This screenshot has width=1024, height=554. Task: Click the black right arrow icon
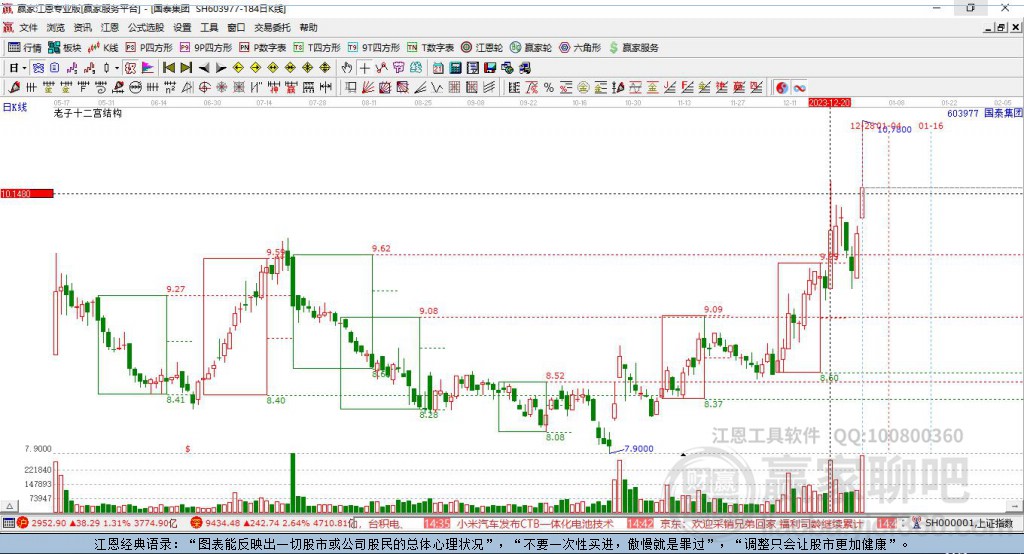(221, 68)
